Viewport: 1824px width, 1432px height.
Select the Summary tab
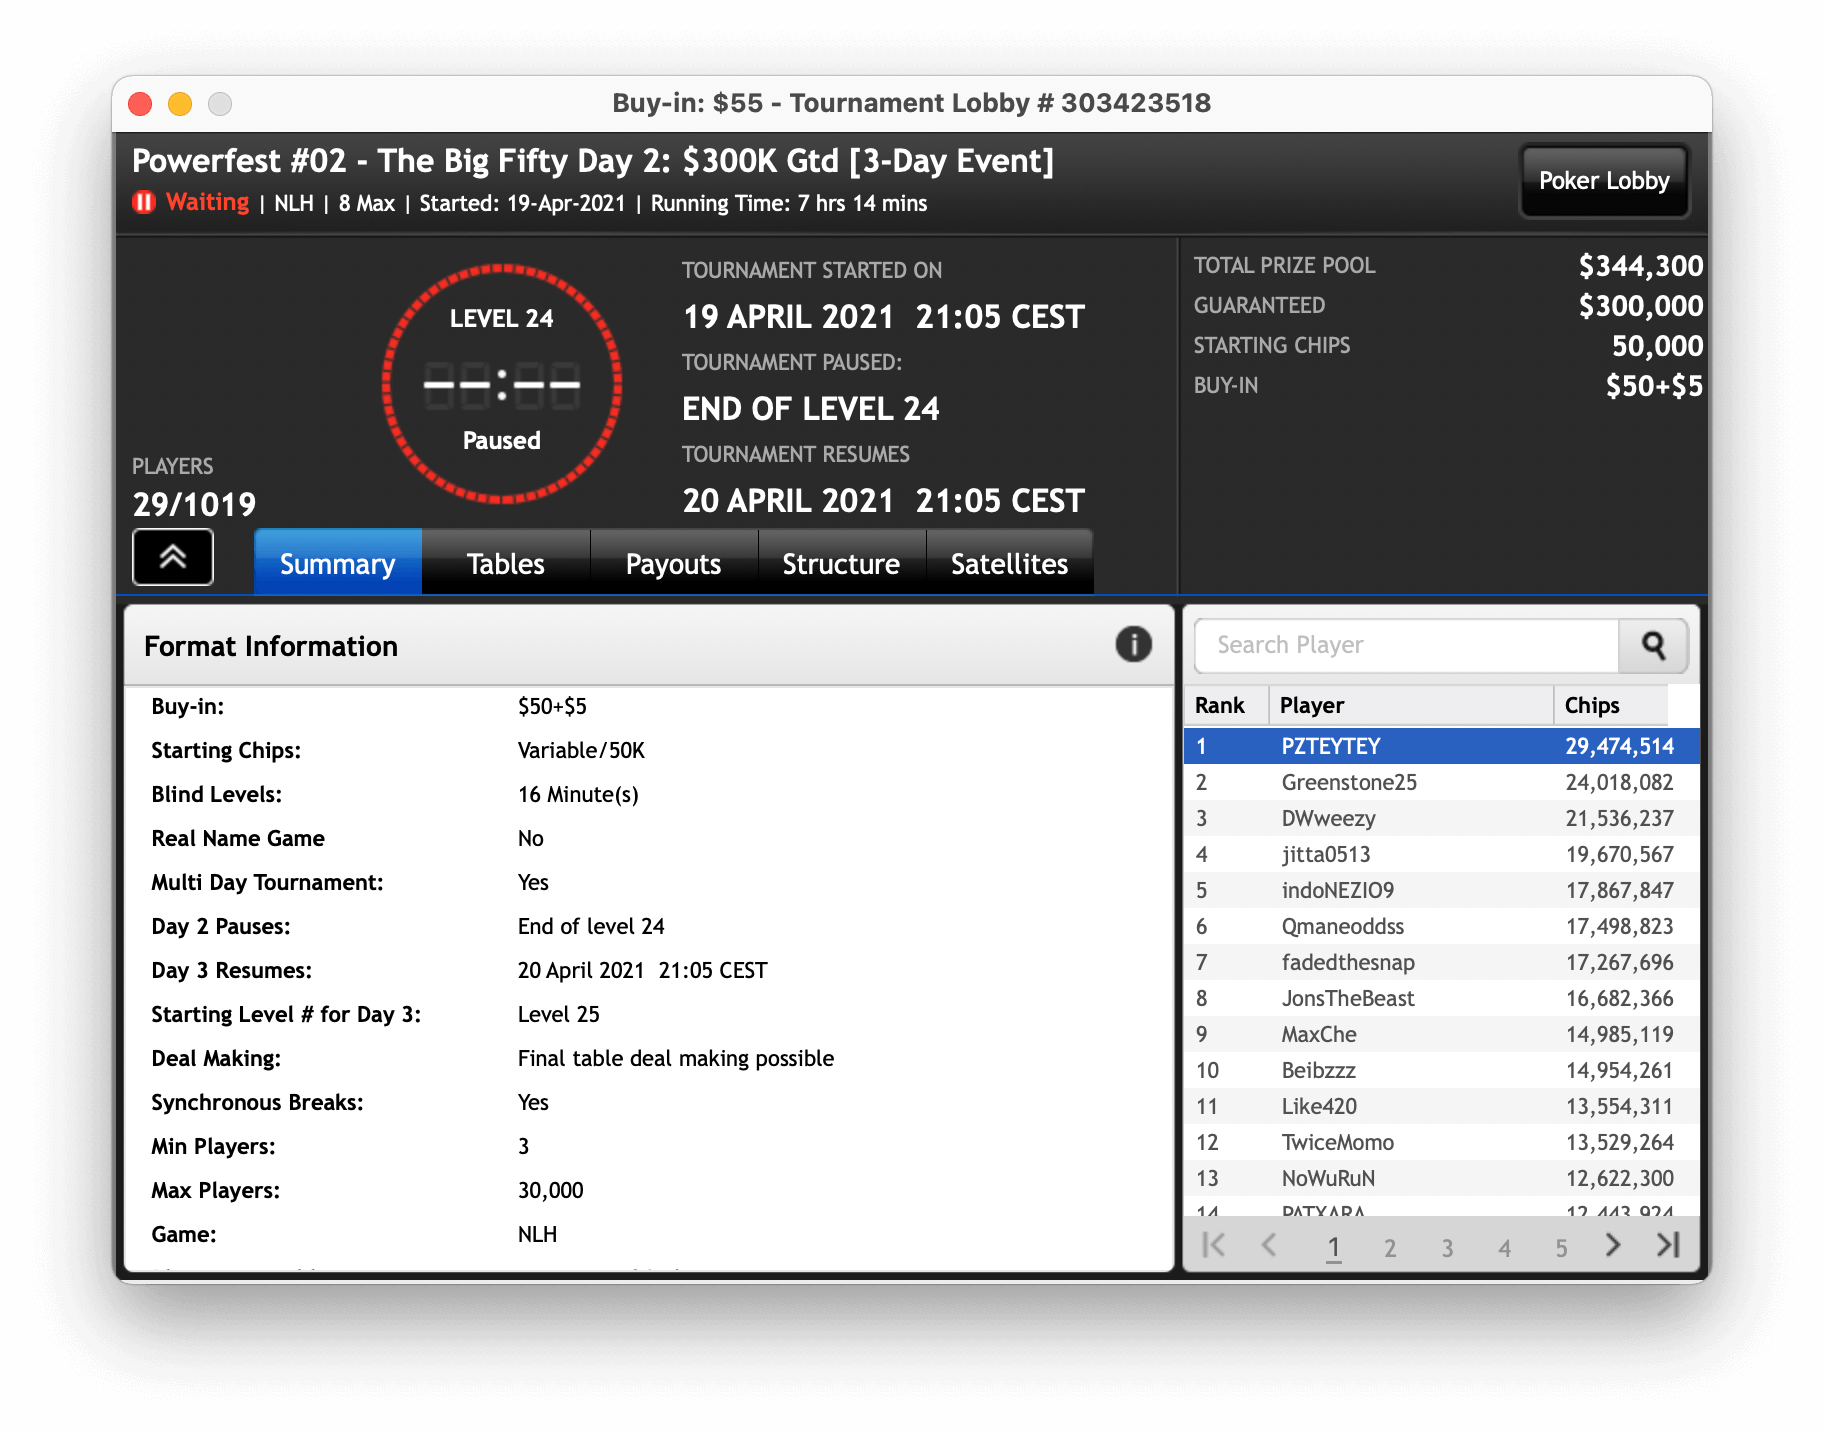tap(338, 564)
